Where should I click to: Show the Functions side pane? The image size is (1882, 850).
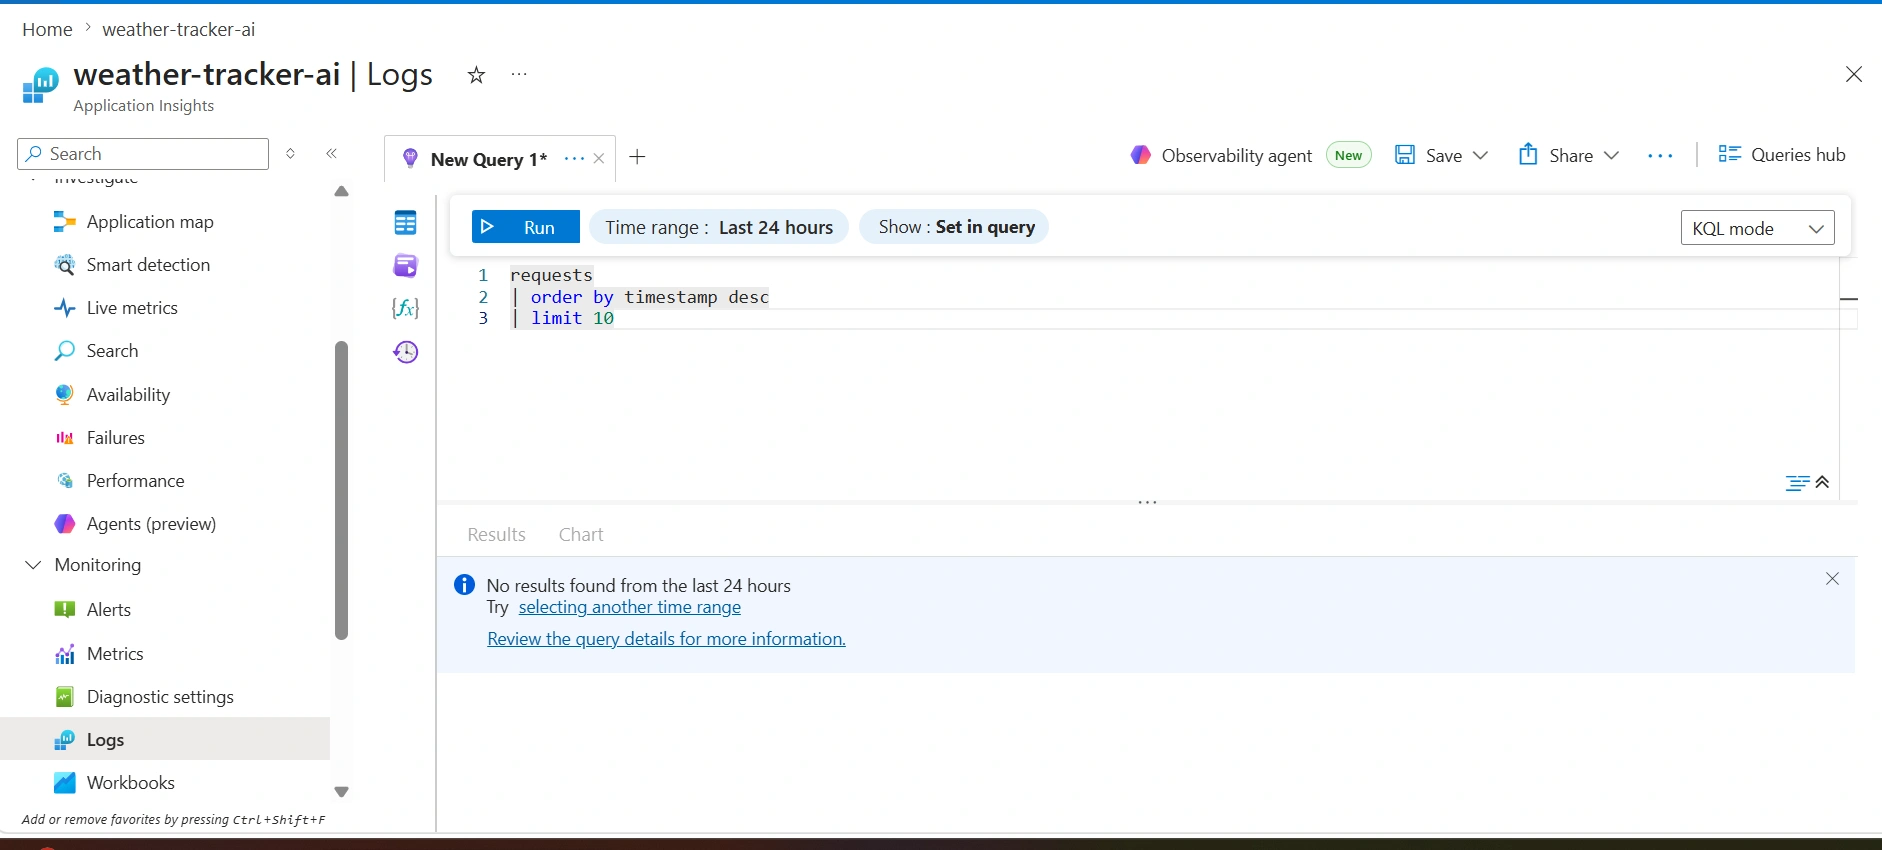(x=405, y=308)
